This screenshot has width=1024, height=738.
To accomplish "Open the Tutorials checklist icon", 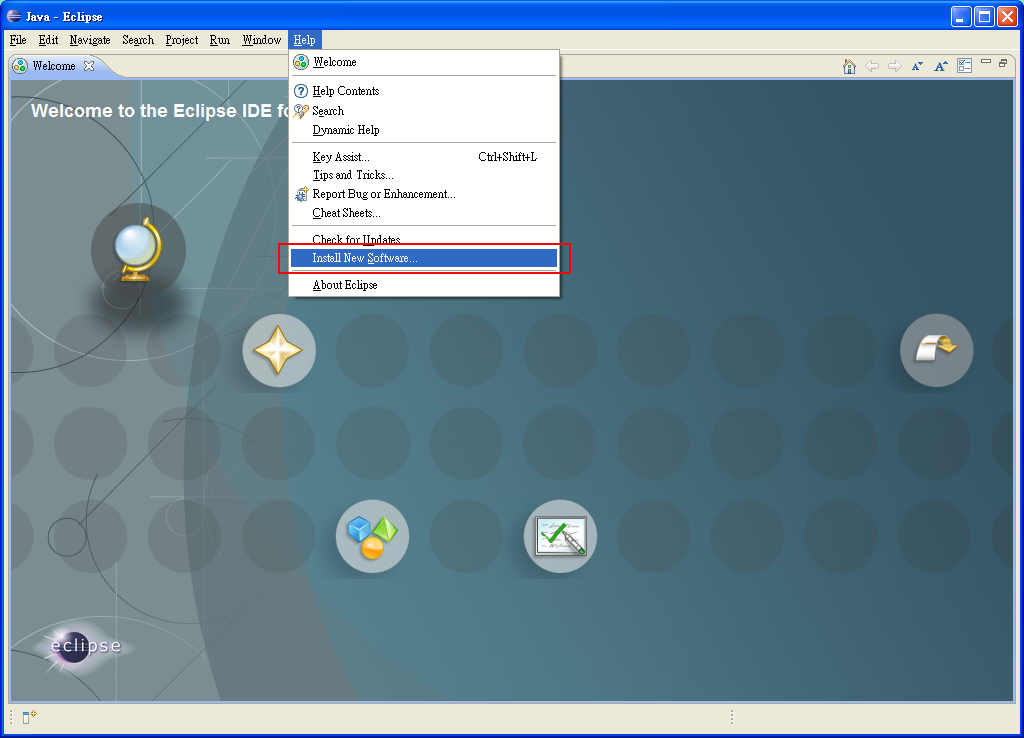I will click(560, 536).
